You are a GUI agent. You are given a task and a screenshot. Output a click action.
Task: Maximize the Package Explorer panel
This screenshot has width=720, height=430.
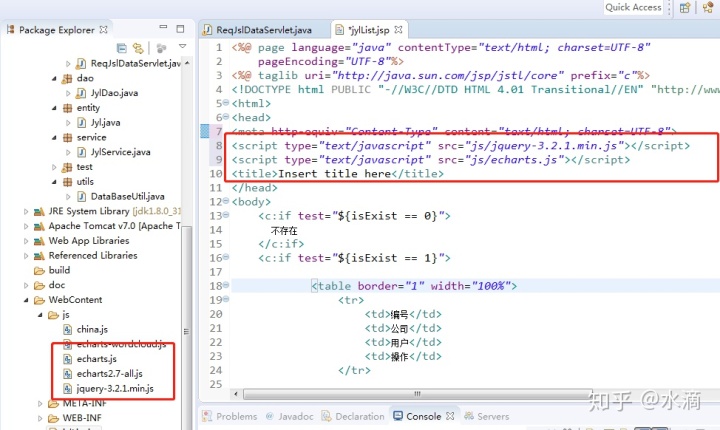pos(180,28)
